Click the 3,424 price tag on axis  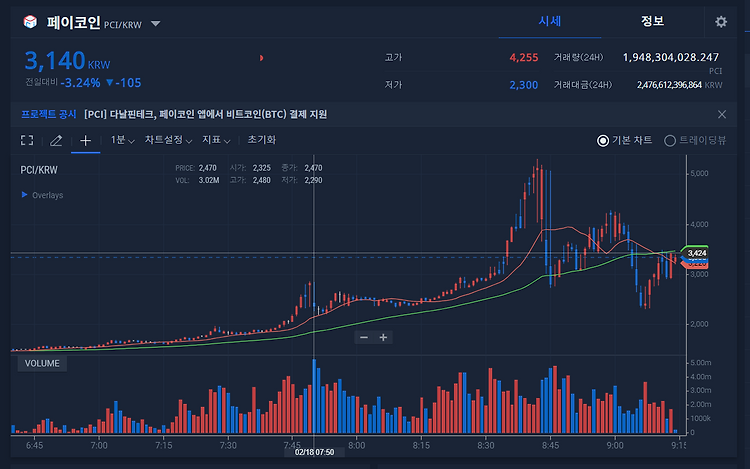click(696, 253)
